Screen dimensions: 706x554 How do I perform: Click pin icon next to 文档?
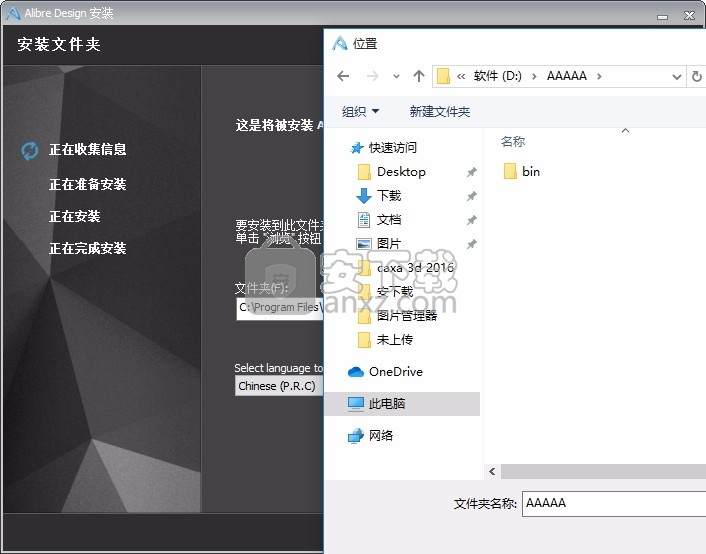[x=471, y=220]
